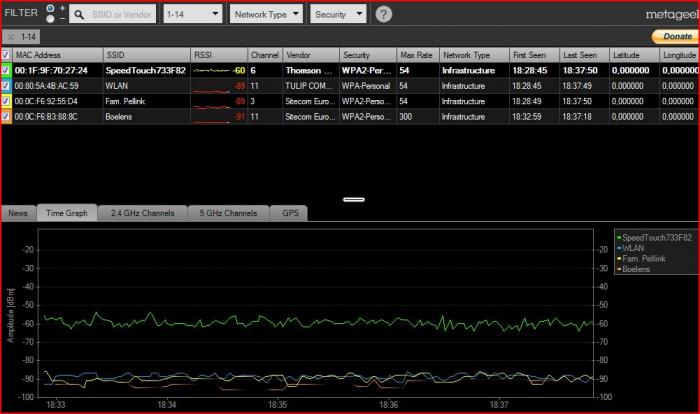Image resolution: width=700 pixels, height=414 pixels.
Task: Select the Time Graph tab
Action: [x=67, y=213]
